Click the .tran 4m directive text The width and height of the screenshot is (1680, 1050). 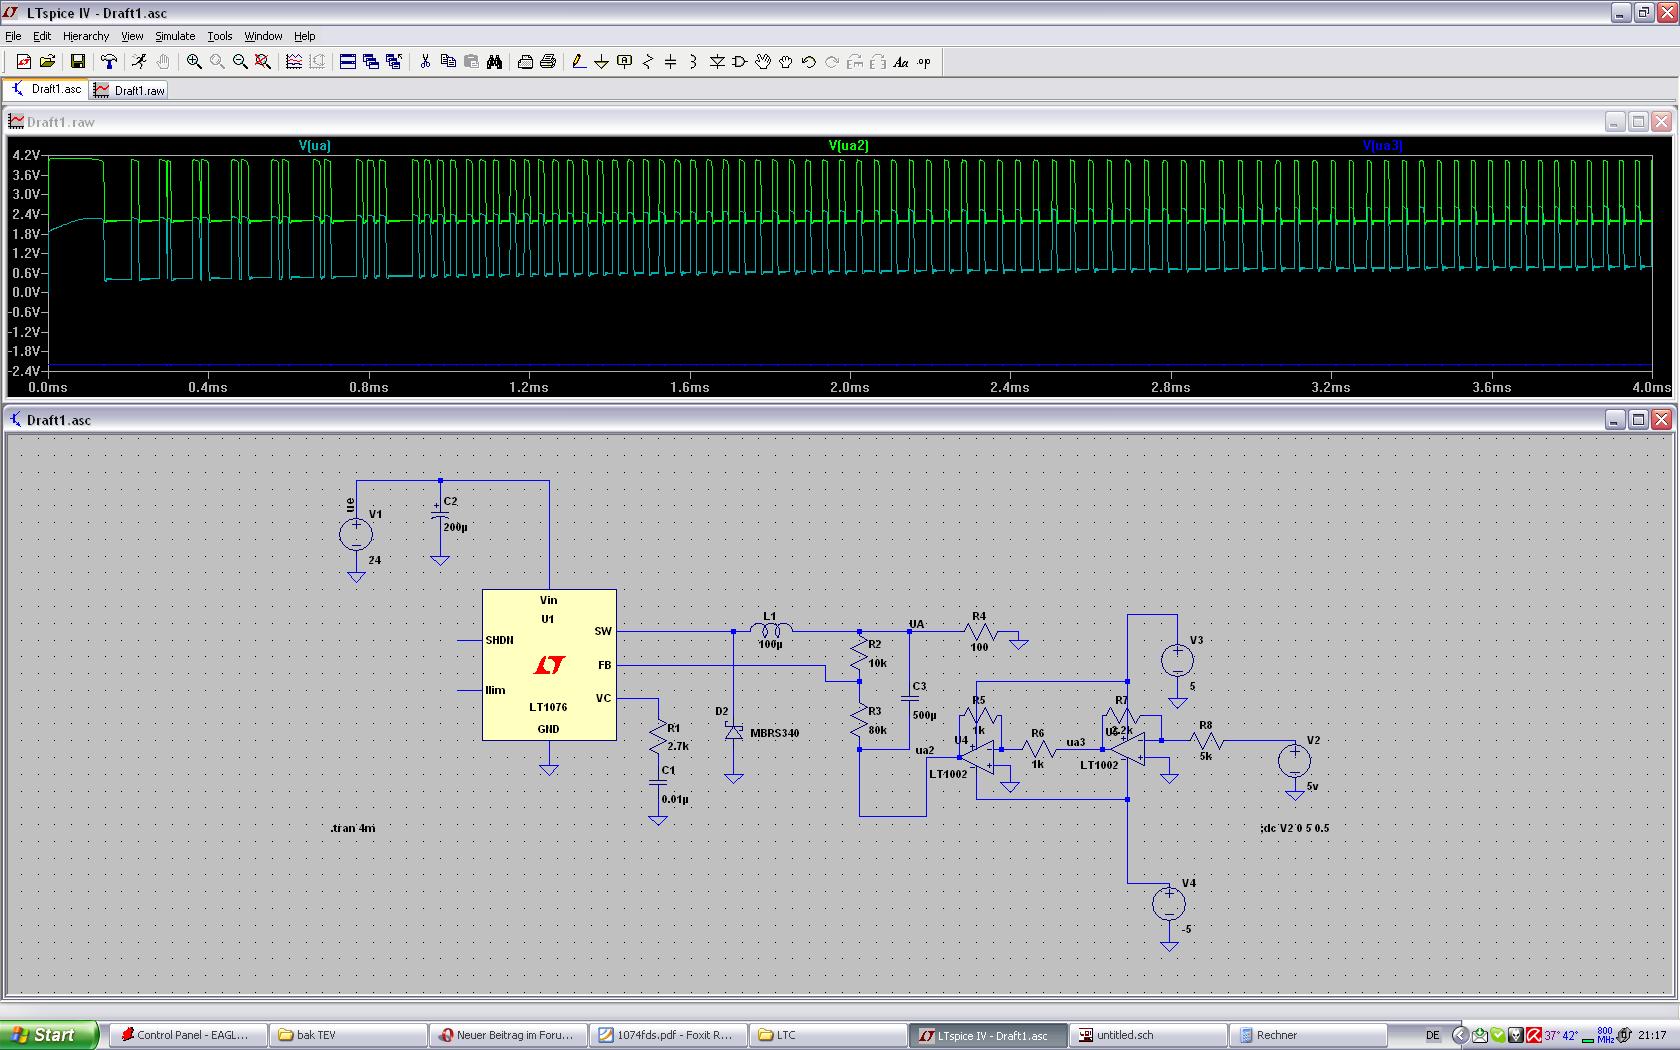tap(353, 828)
